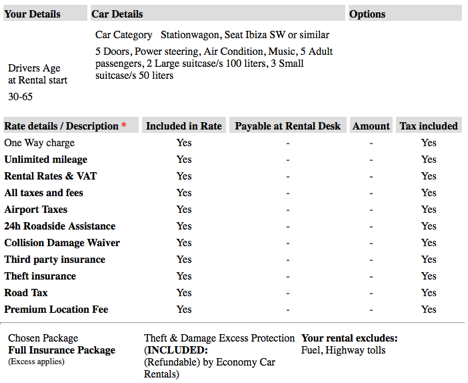The width and height of the screenshot is (468, 383).
Task: Click Included in Rate Yes for One Way charge
Action: coord(184,143)
